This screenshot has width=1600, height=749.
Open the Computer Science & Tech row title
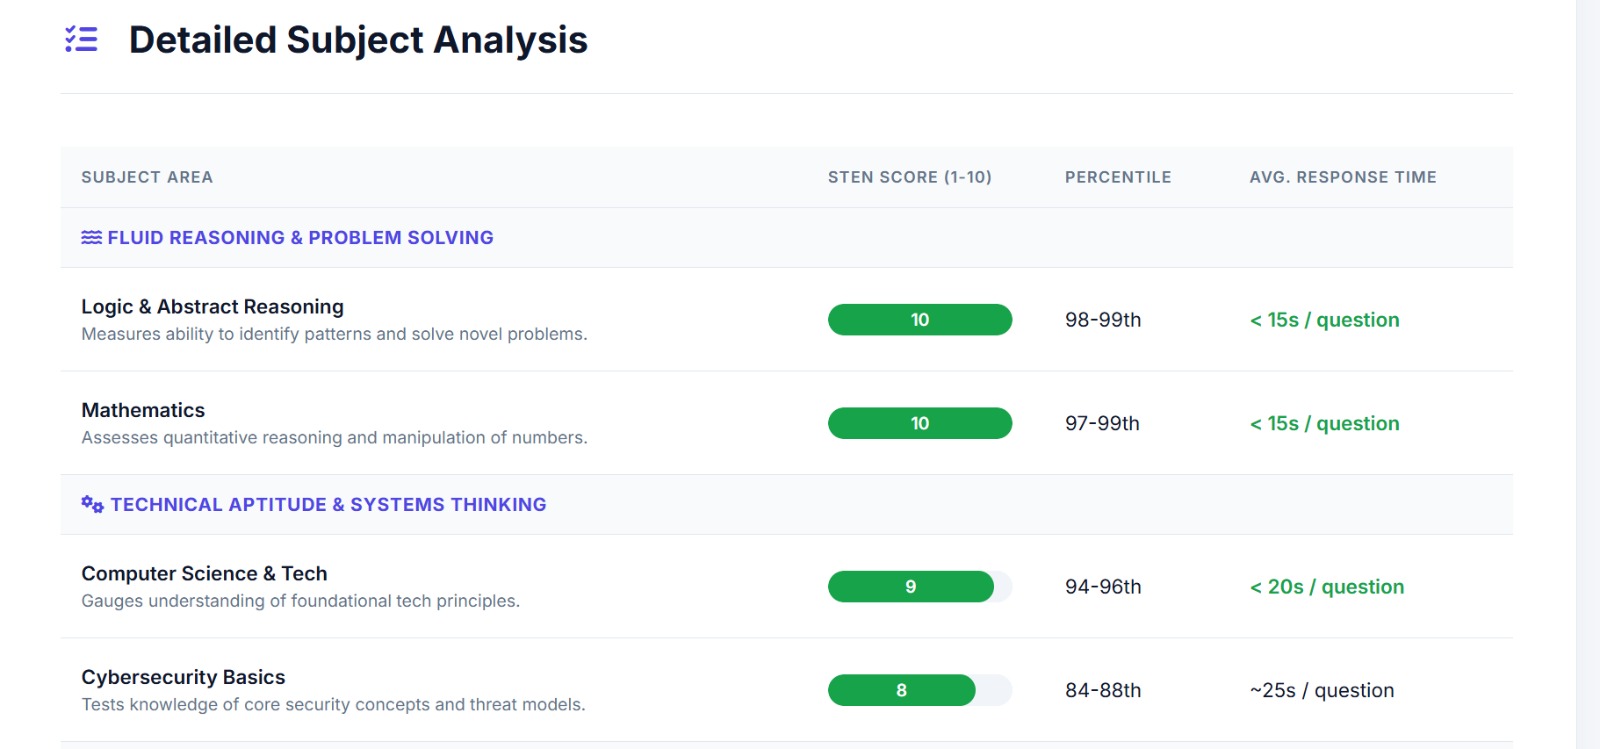pos(204,574)
